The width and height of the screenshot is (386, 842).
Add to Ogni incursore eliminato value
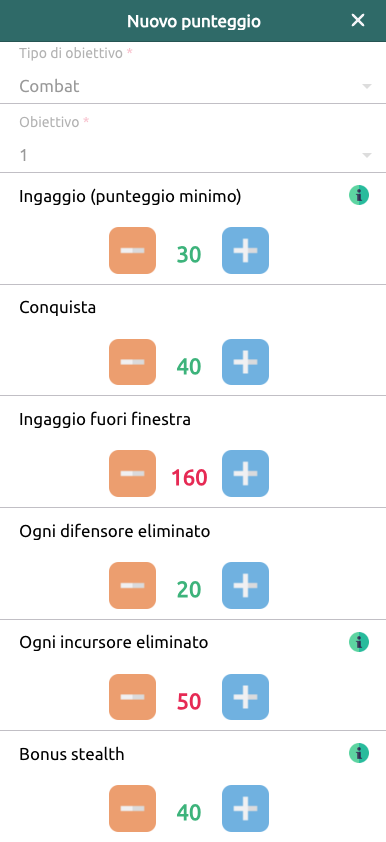pos(245,697)
